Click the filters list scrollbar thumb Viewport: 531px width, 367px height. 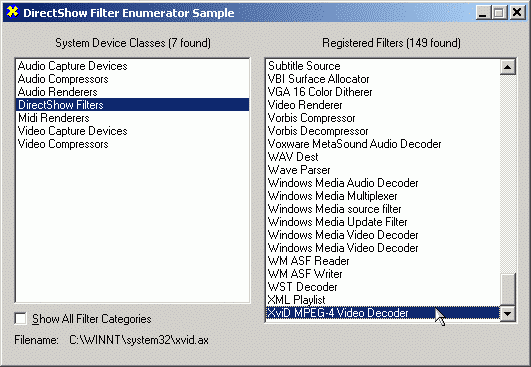[507, 289]
